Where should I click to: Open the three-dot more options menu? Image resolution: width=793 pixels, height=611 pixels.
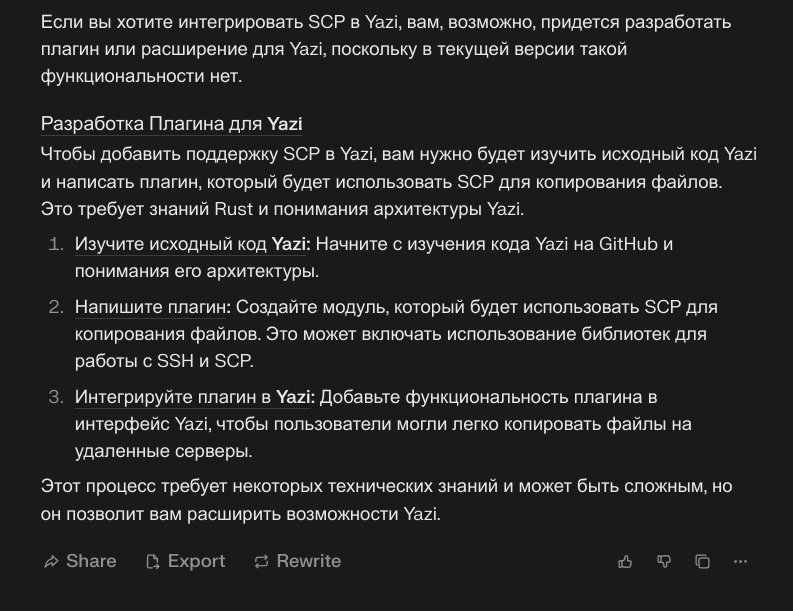[740, 562]
